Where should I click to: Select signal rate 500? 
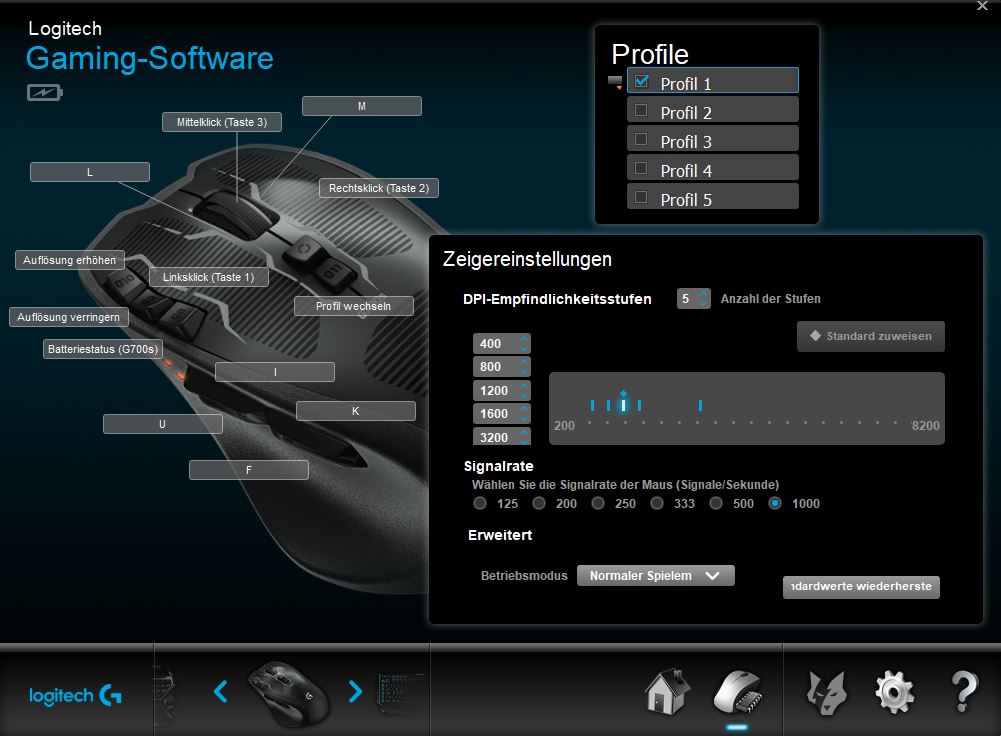(x=716, y=503)
